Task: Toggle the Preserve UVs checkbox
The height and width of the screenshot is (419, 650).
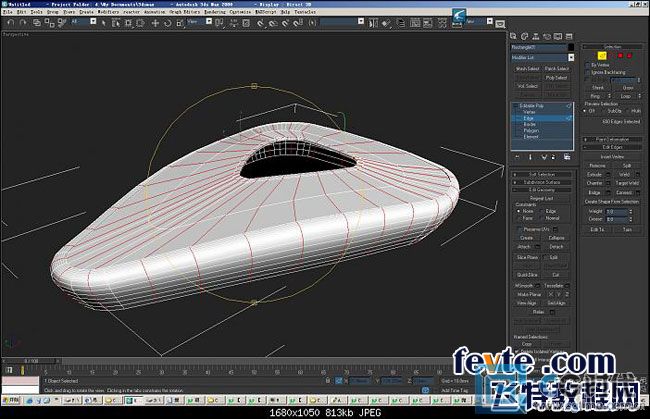Action: point(519,229)
